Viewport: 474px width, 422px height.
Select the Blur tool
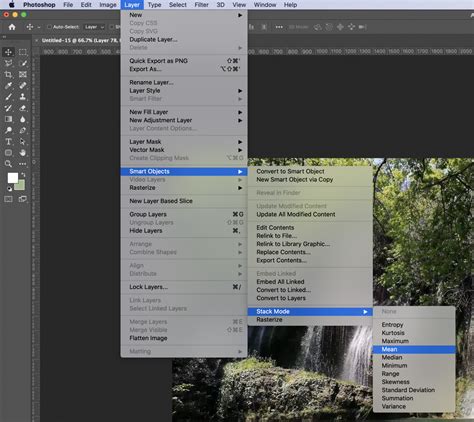point(23,119)
